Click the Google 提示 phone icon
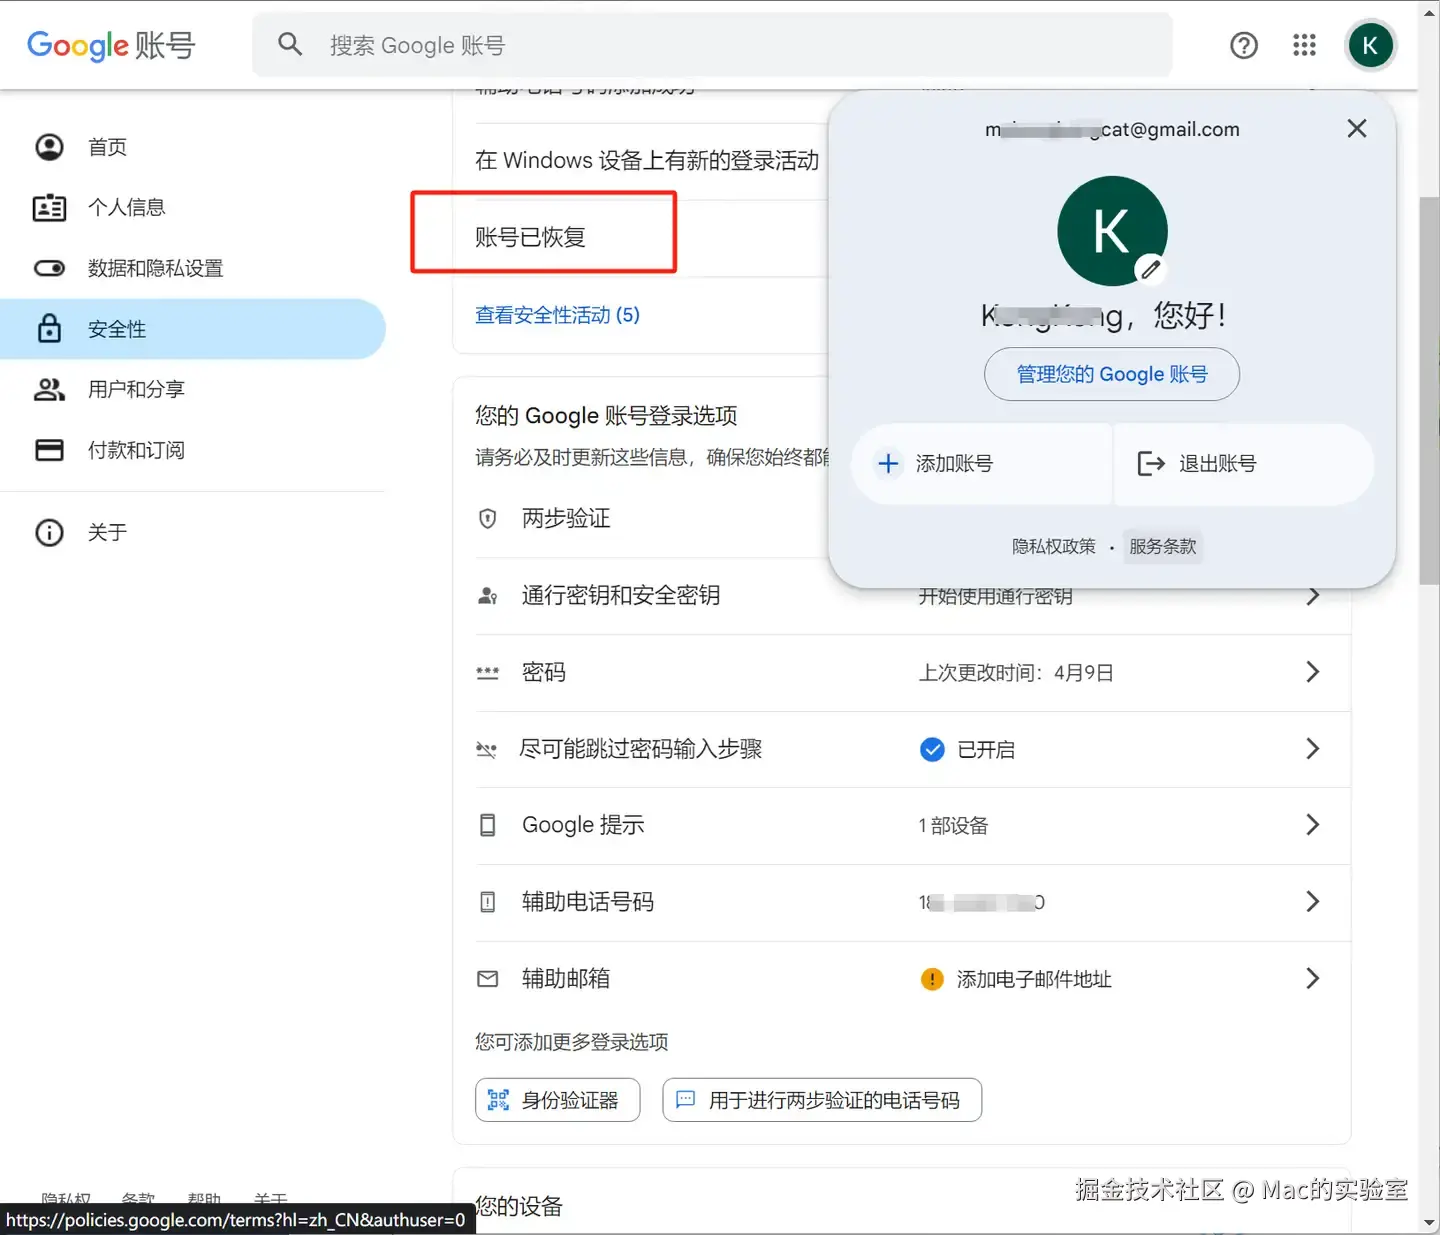The width and height of the screenshot is (1440, 1235). 488,825
